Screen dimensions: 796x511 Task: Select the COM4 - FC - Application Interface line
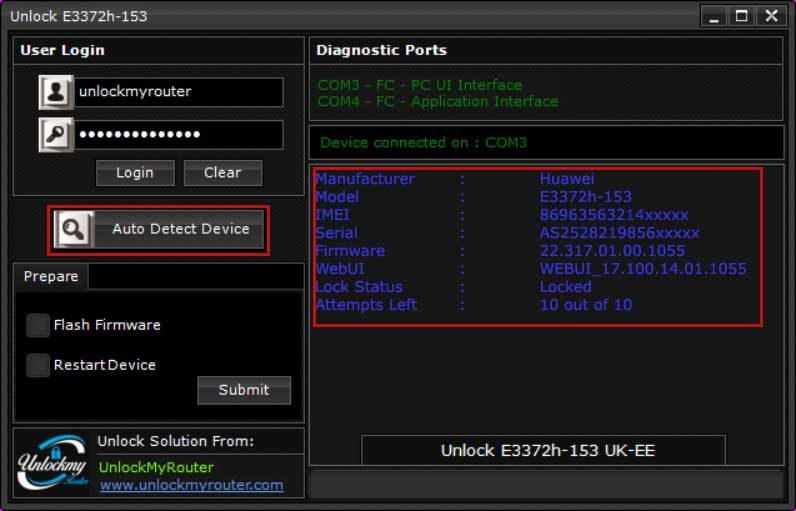(438, 101)
